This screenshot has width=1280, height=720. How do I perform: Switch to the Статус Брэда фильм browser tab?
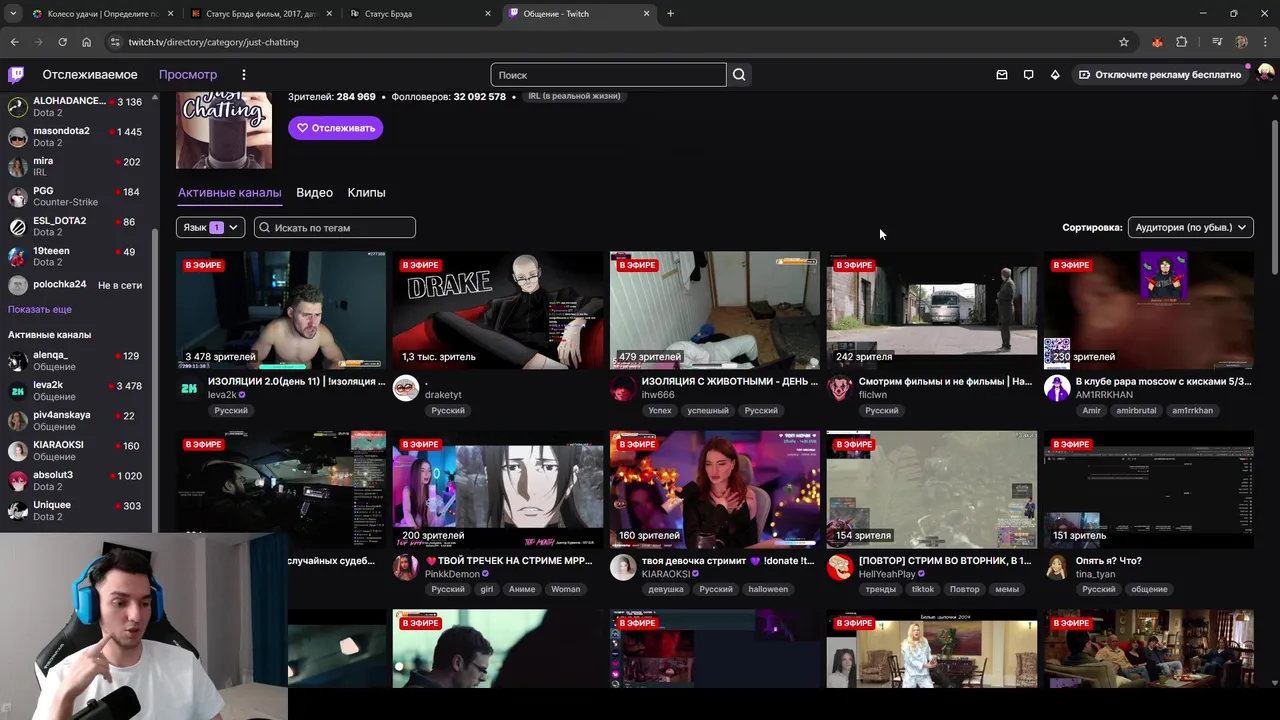click(262, 14)
